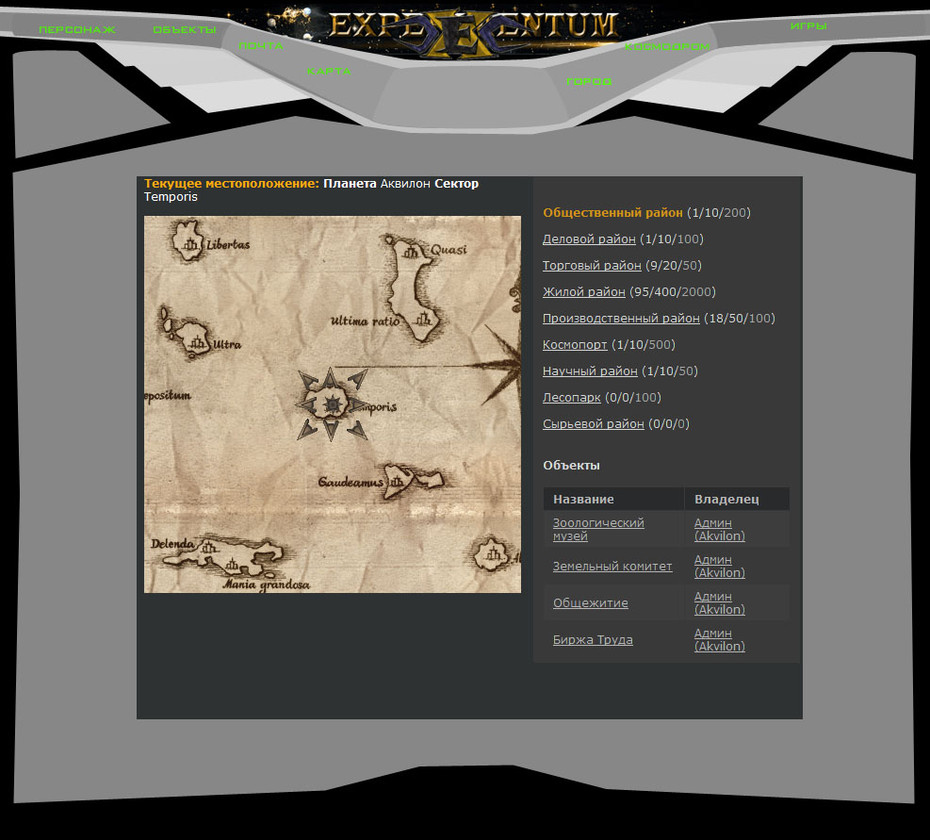Image resolution: width=930 pixels, height=840 pixels.
Task: Open the Биржа Труда object link
Action: [593, 639]
